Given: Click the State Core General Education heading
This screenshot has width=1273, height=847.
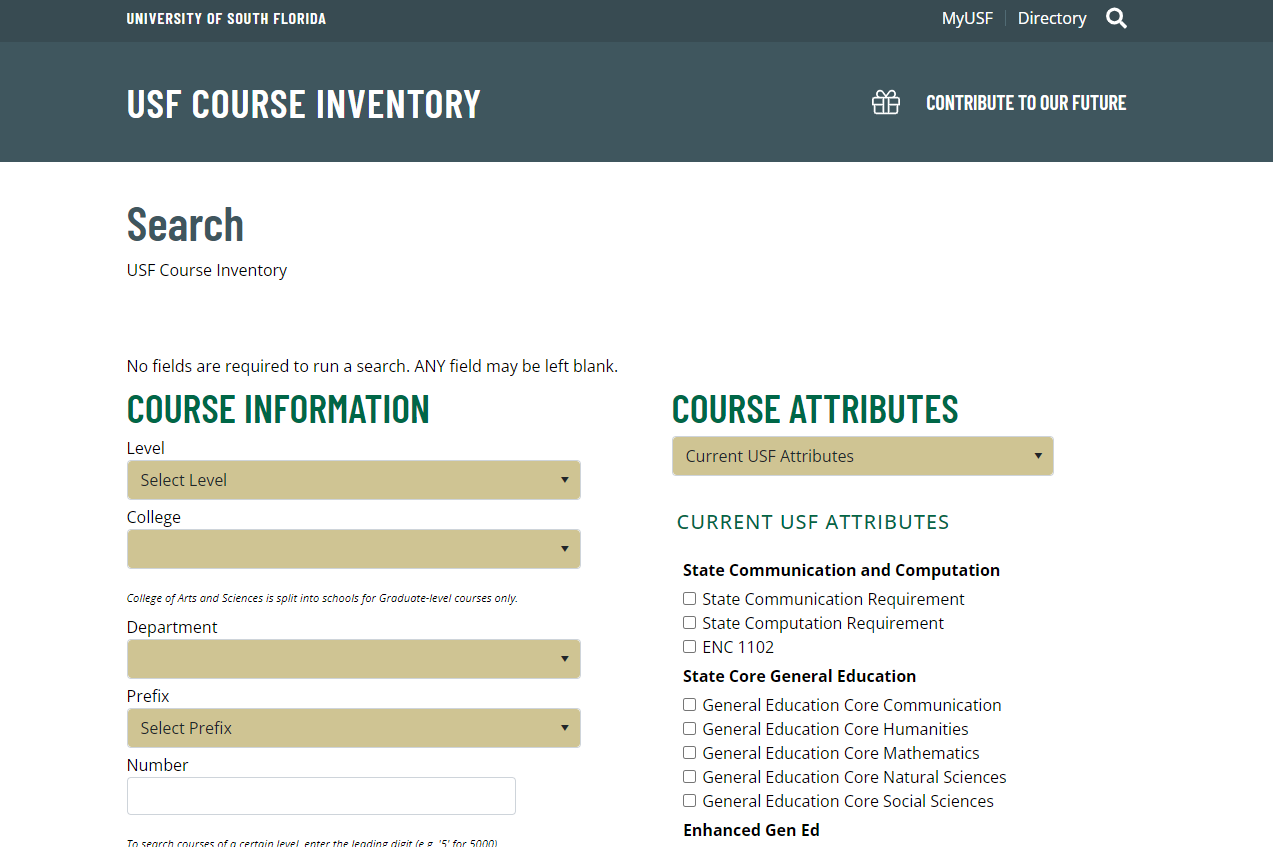Looking at the screenshot, I should (799, 676).
